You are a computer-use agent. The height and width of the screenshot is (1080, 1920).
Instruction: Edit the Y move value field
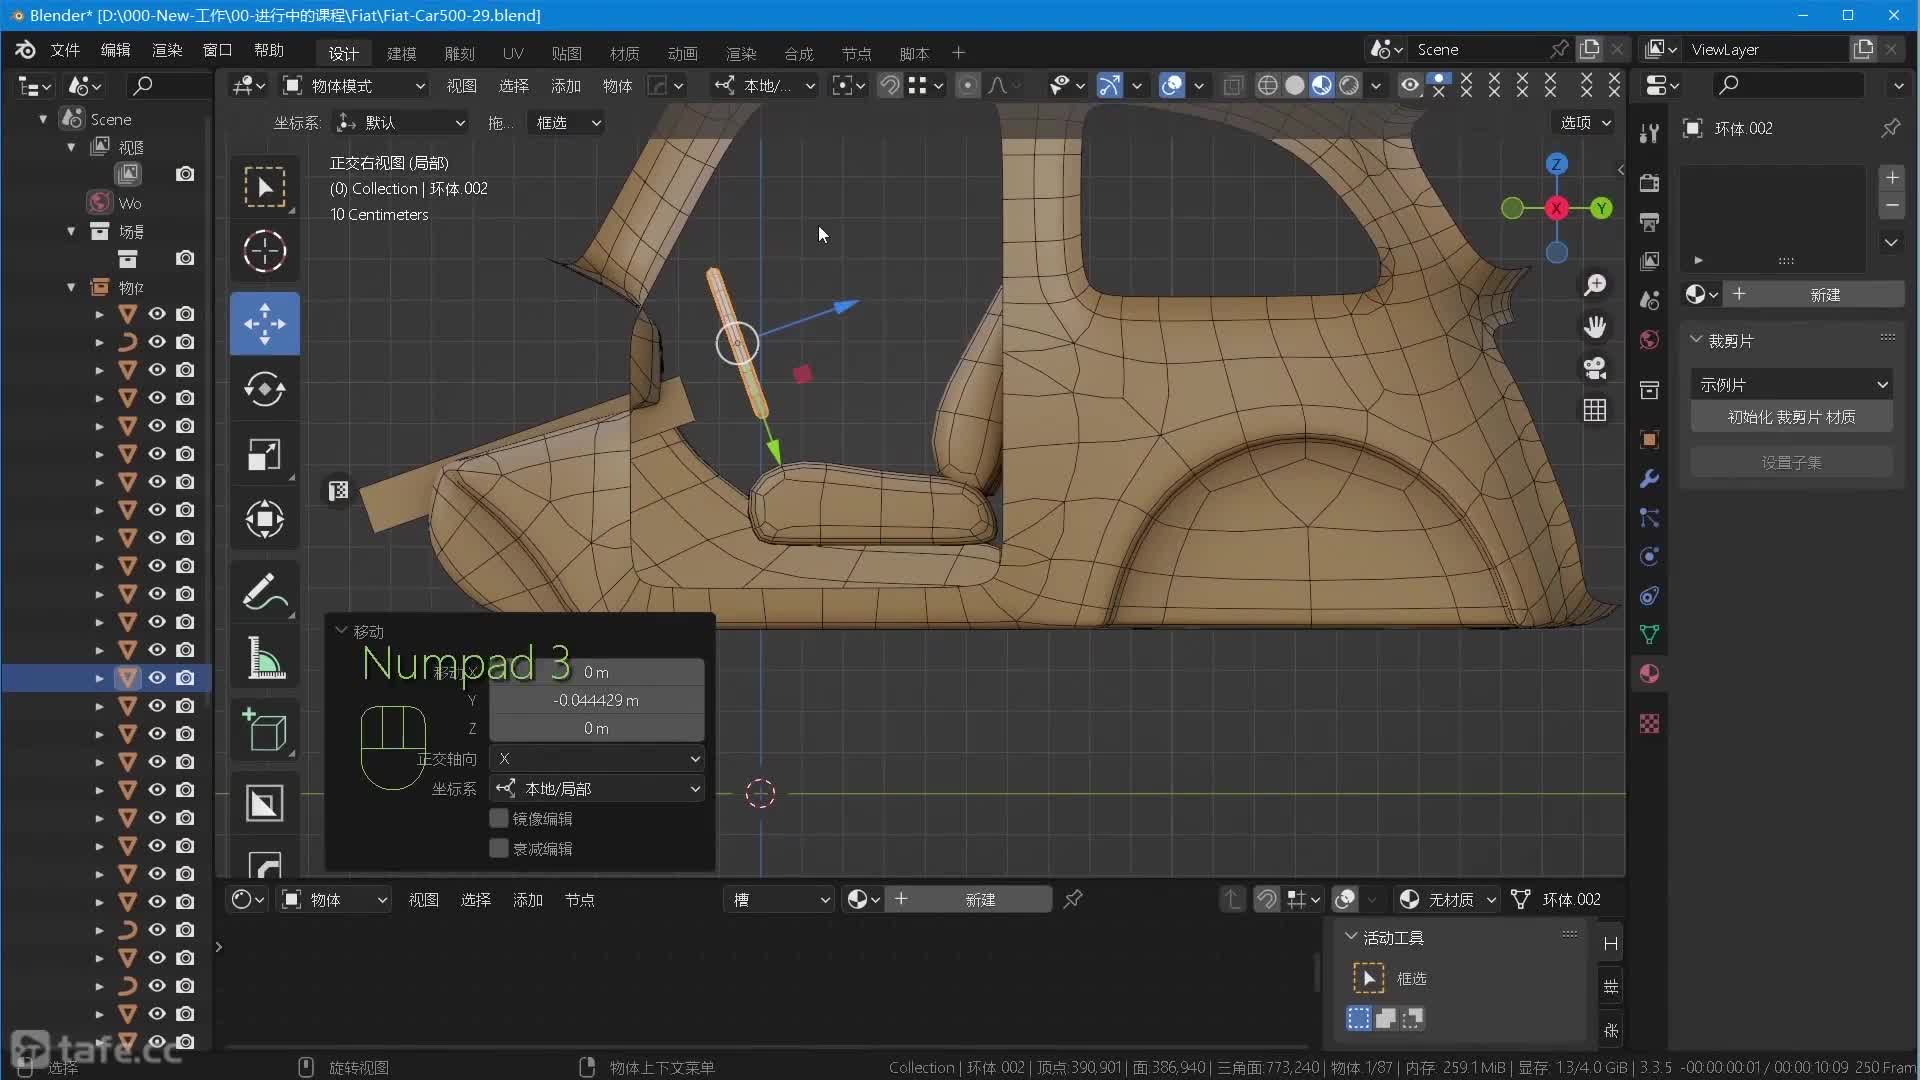click(x=597, y=700)
